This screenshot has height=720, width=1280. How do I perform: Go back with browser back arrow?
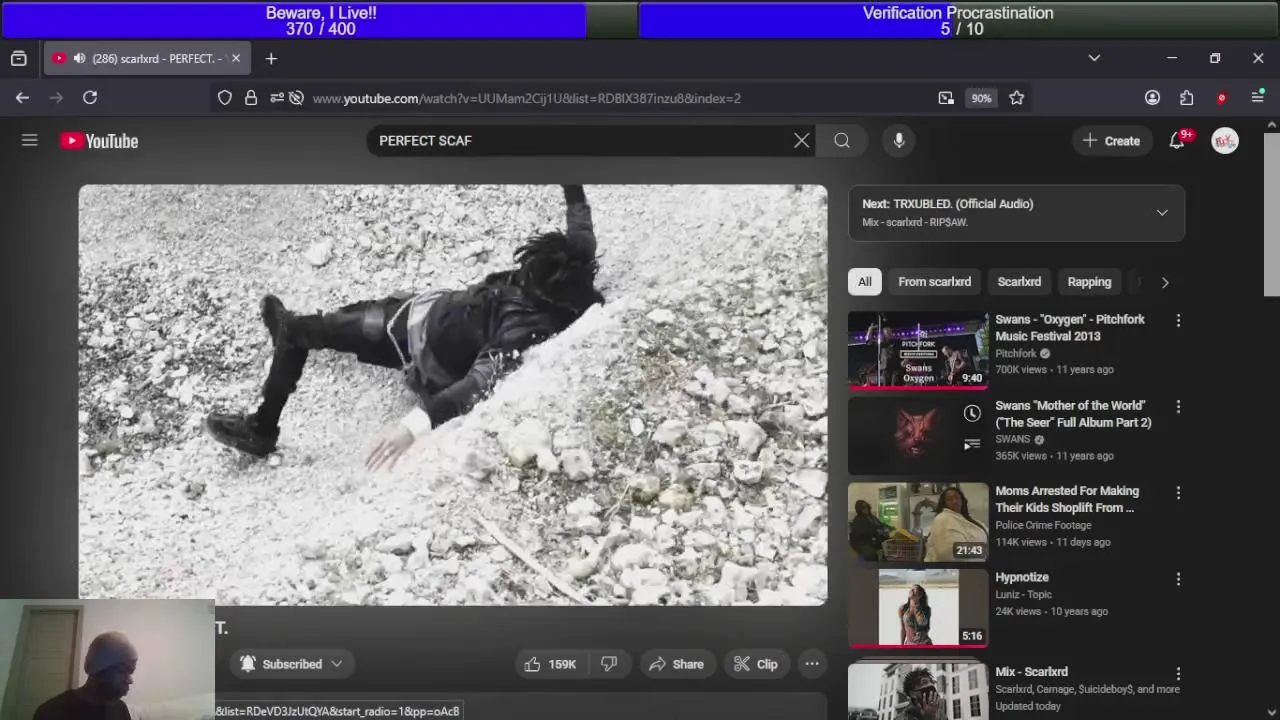pos(22,98)
